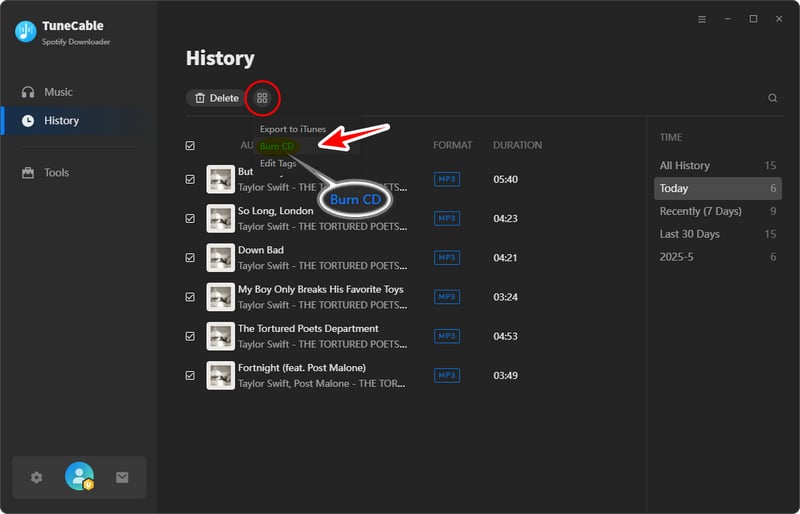Toggle the select-all checkbox in header
The width and height of the screenshot is (800, 514).
190,146
